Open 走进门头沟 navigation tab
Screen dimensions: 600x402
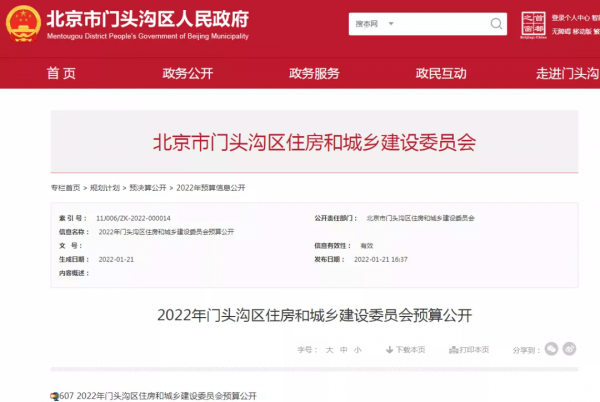pyautogui.click(x=567, y=73)
